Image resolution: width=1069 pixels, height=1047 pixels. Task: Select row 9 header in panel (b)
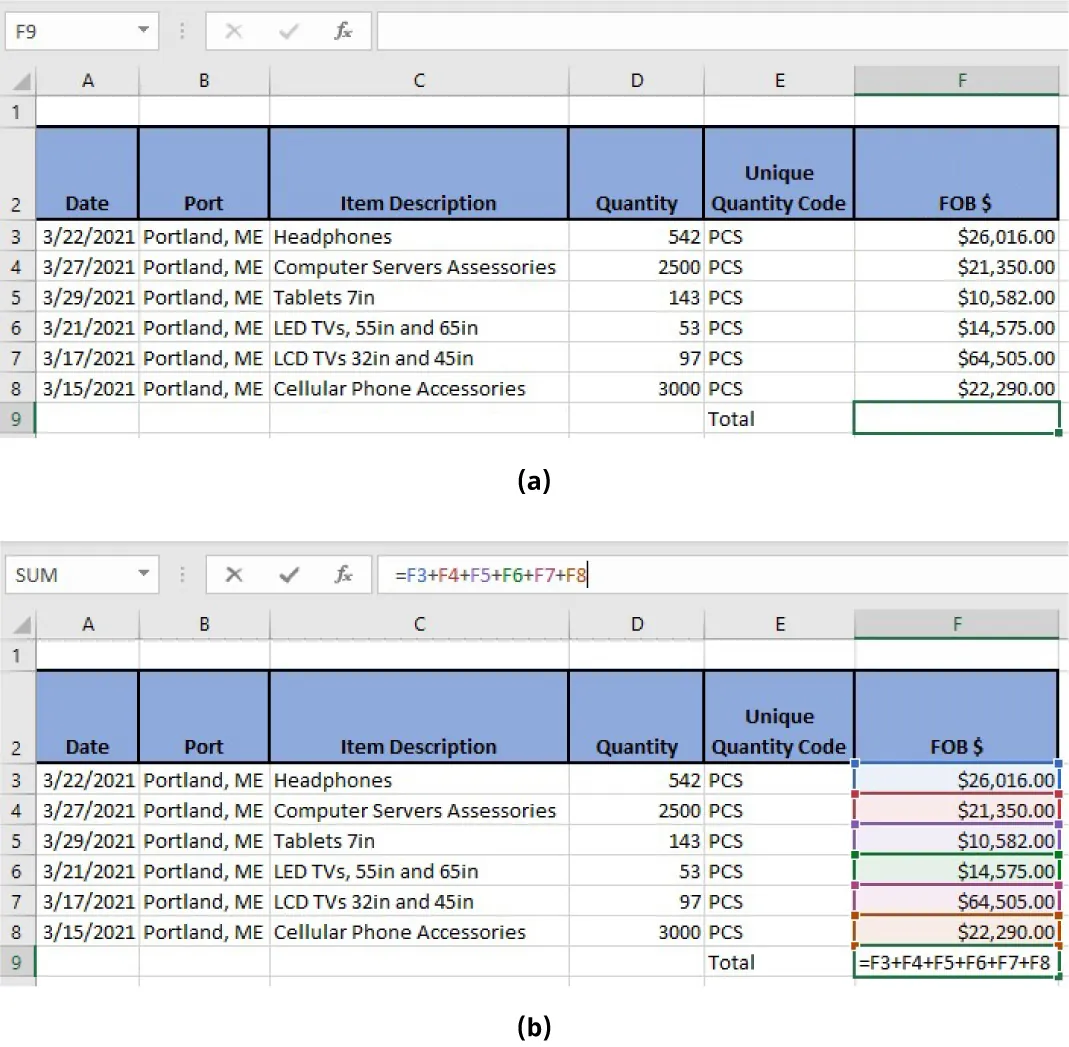click(x=18, y=962)
